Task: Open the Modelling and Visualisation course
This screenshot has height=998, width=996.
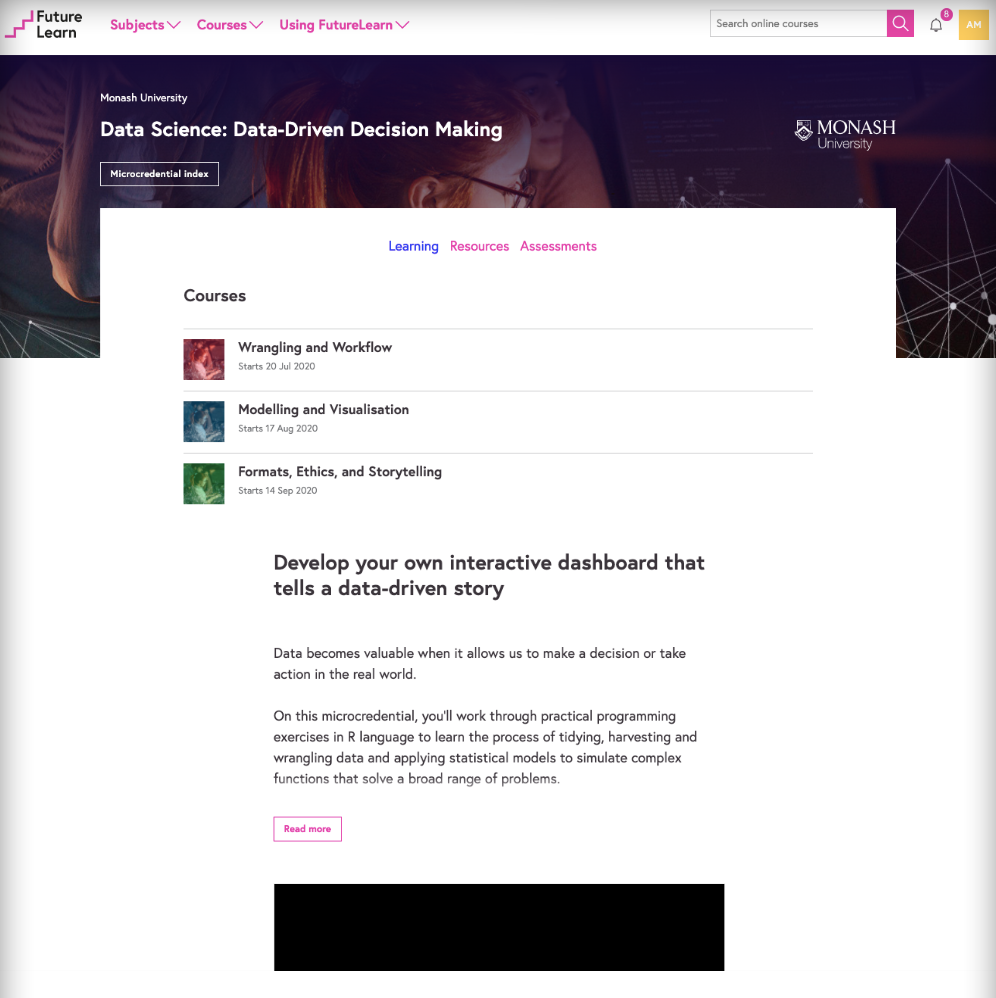Action: pos(323,409)
